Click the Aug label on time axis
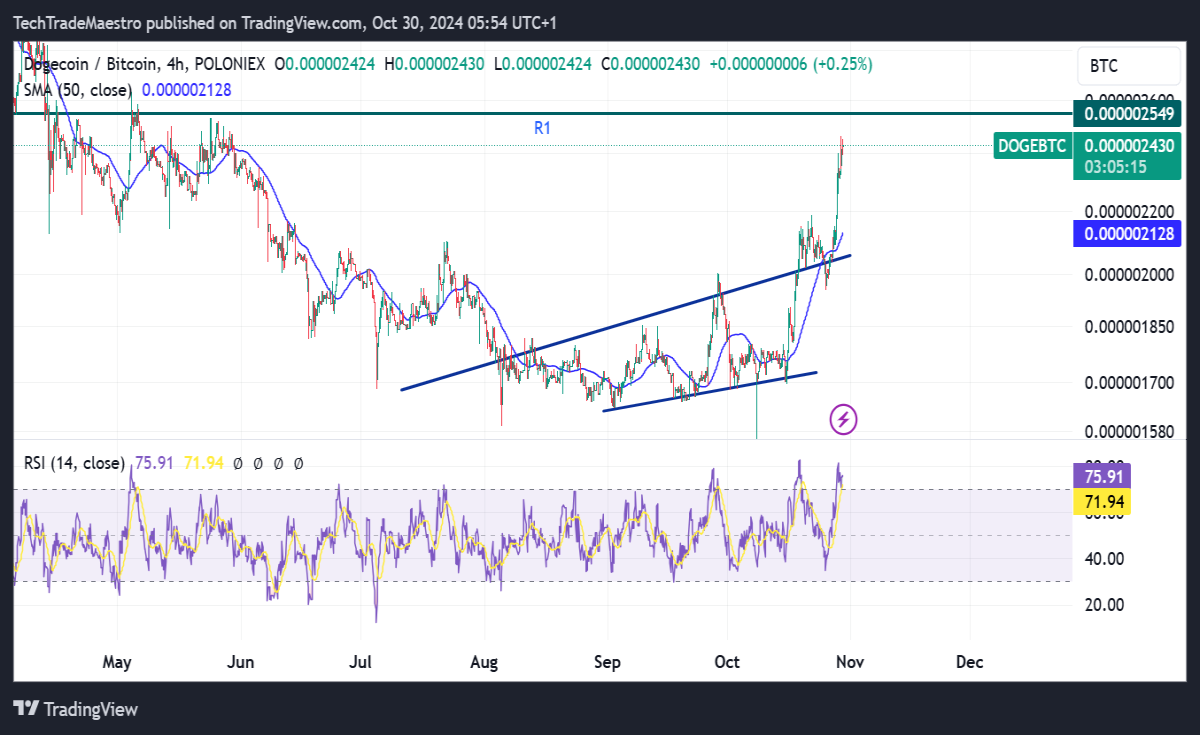The height and width of the screenshot is (735, 1200). 484,662
